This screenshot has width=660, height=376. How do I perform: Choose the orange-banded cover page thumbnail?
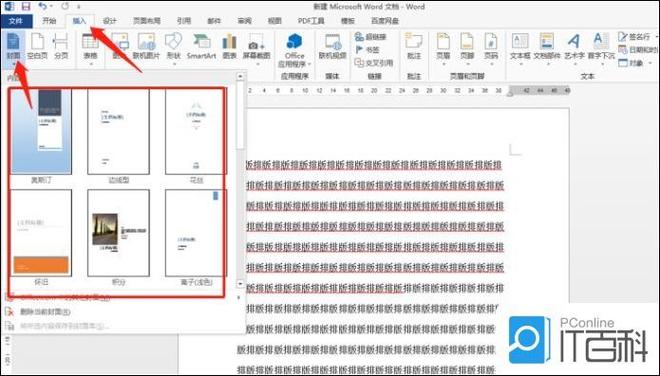[x=41, y=232]
